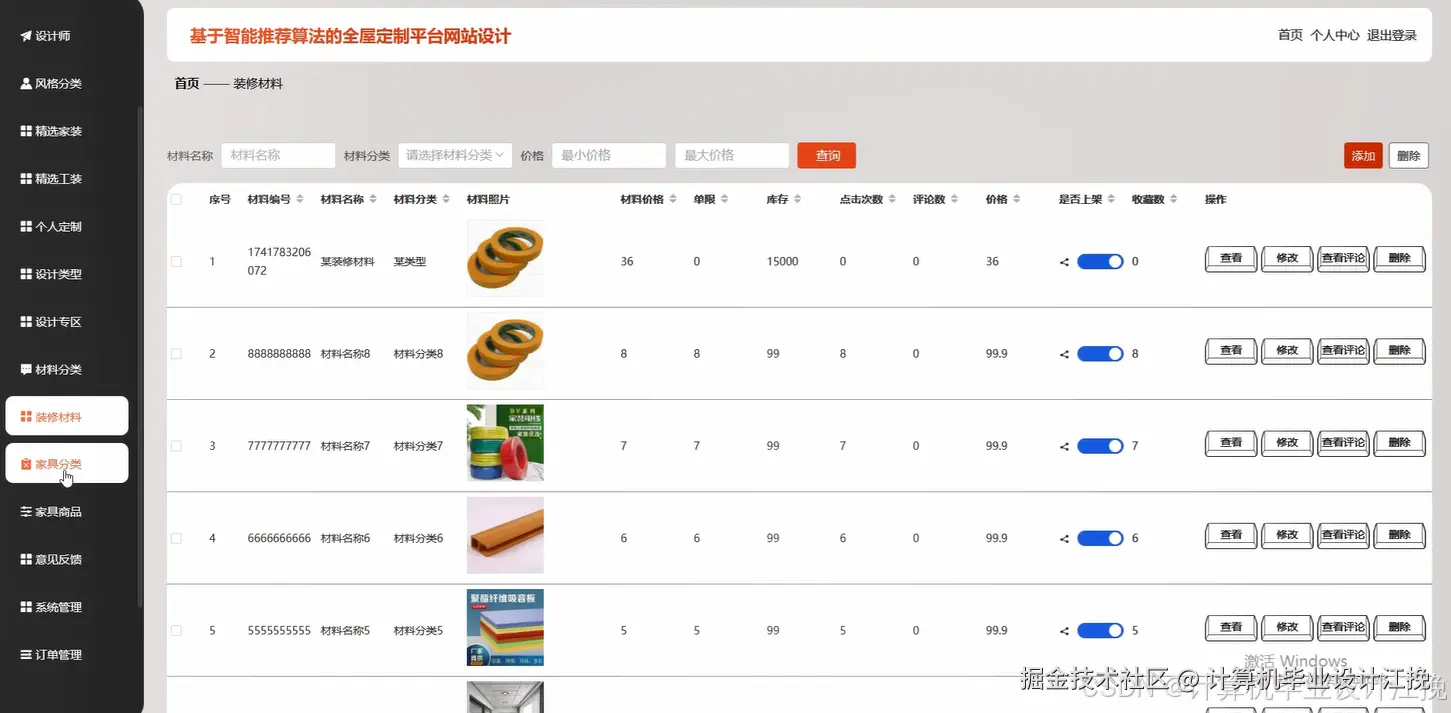Open 意见反馈 from the sidebar

[55, 558]
